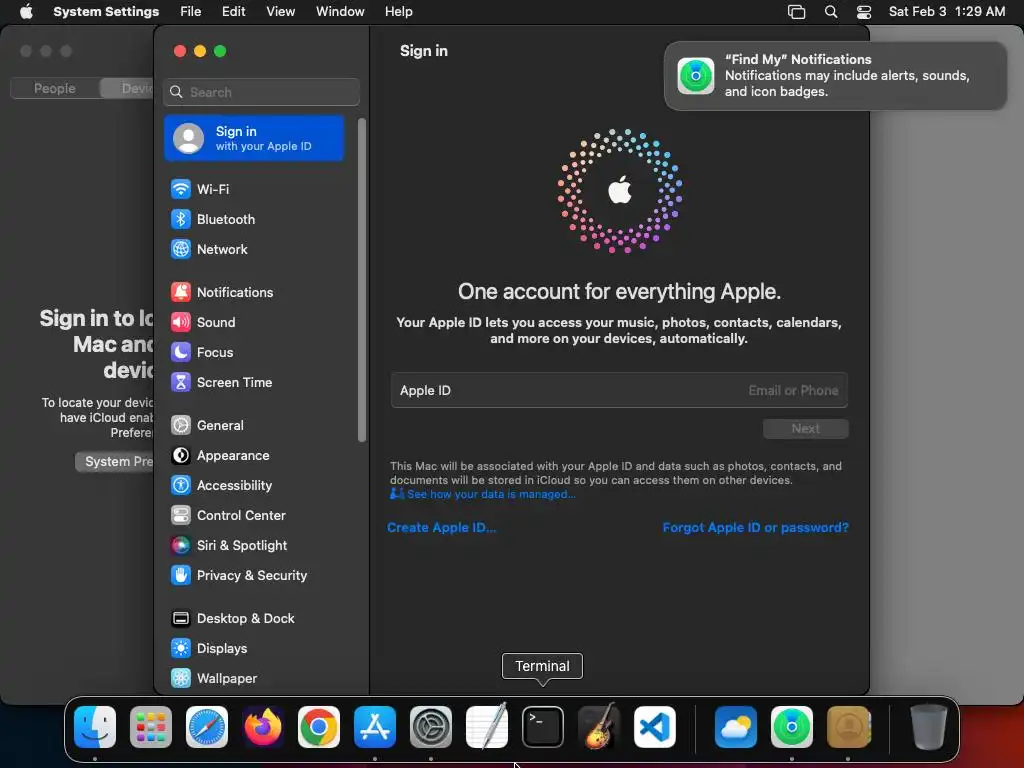Viewport: 1024px width, 768px height.
Task: Click the Apple ID email field
Action: 619,391
